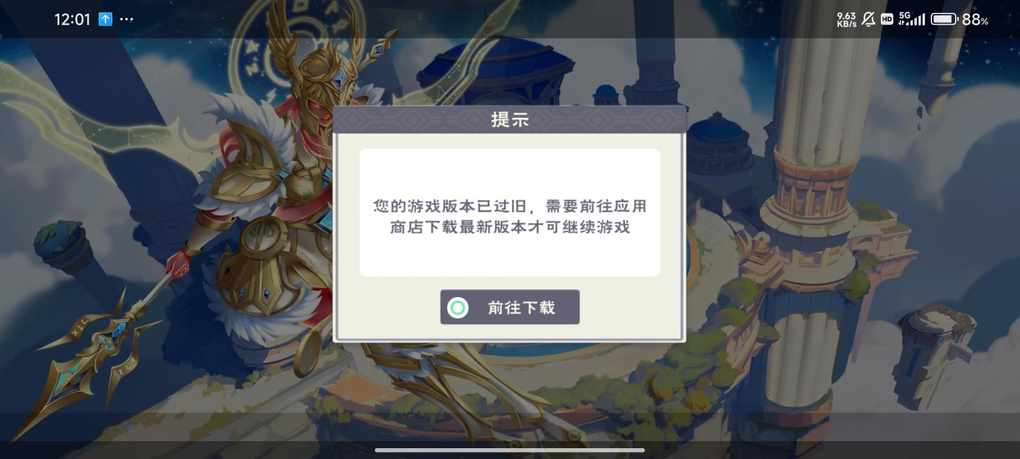Tap the blue upload arrow status icon

105,20
